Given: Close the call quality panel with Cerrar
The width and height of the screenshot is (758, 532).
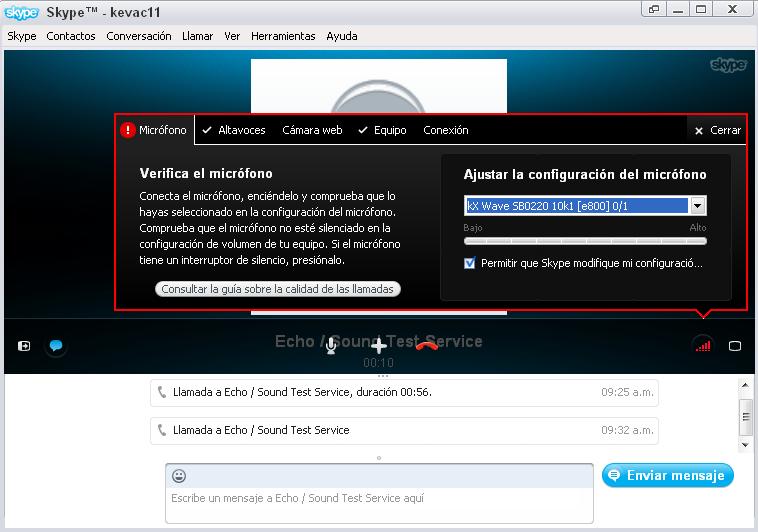Looking at the screenshot, I should 718,130.
